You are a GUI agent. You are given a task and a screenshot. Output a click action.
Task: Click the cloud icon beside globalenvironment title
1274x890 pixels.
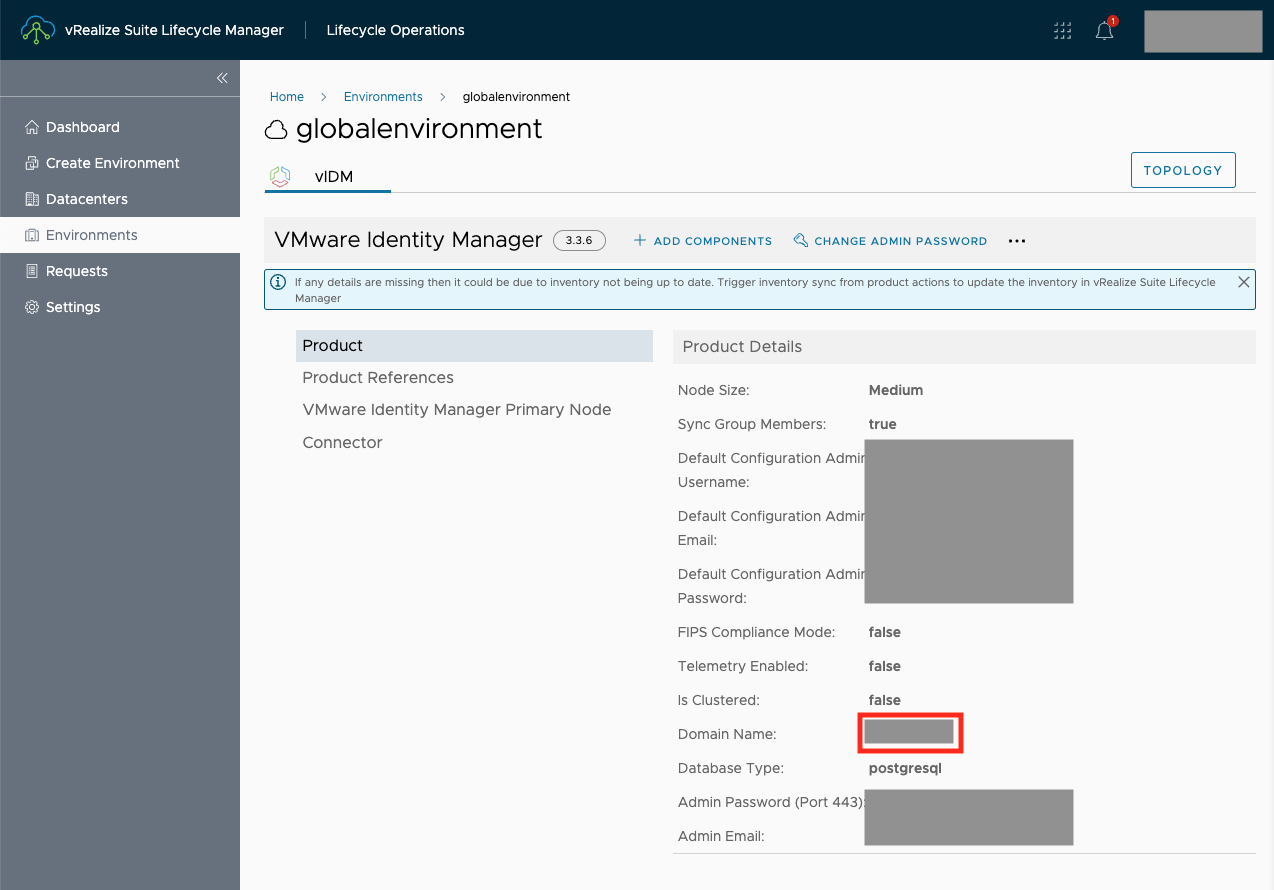pyautogui.click(x=276, y=130)
